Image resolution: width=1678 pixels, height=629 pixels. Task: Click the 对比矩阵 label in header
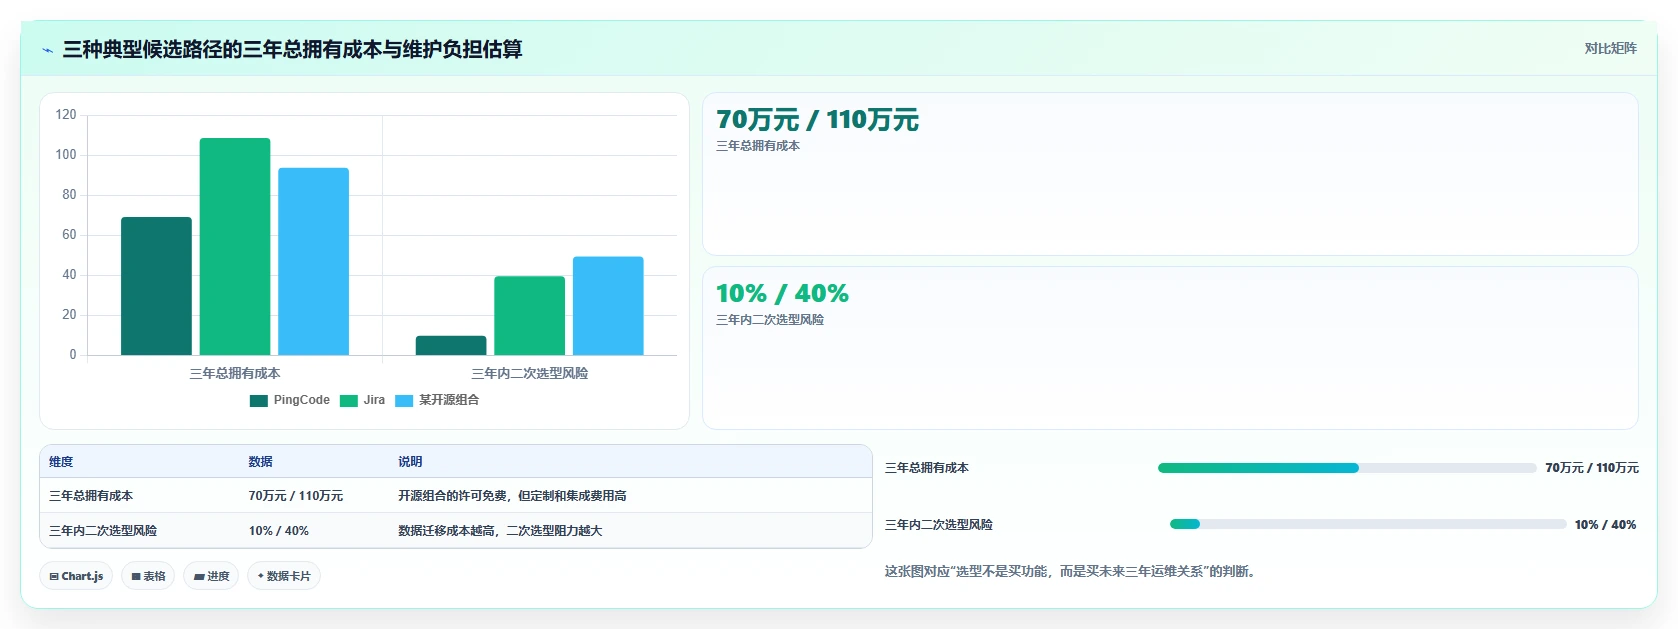pyautogui.click(x=1610, y=49)
